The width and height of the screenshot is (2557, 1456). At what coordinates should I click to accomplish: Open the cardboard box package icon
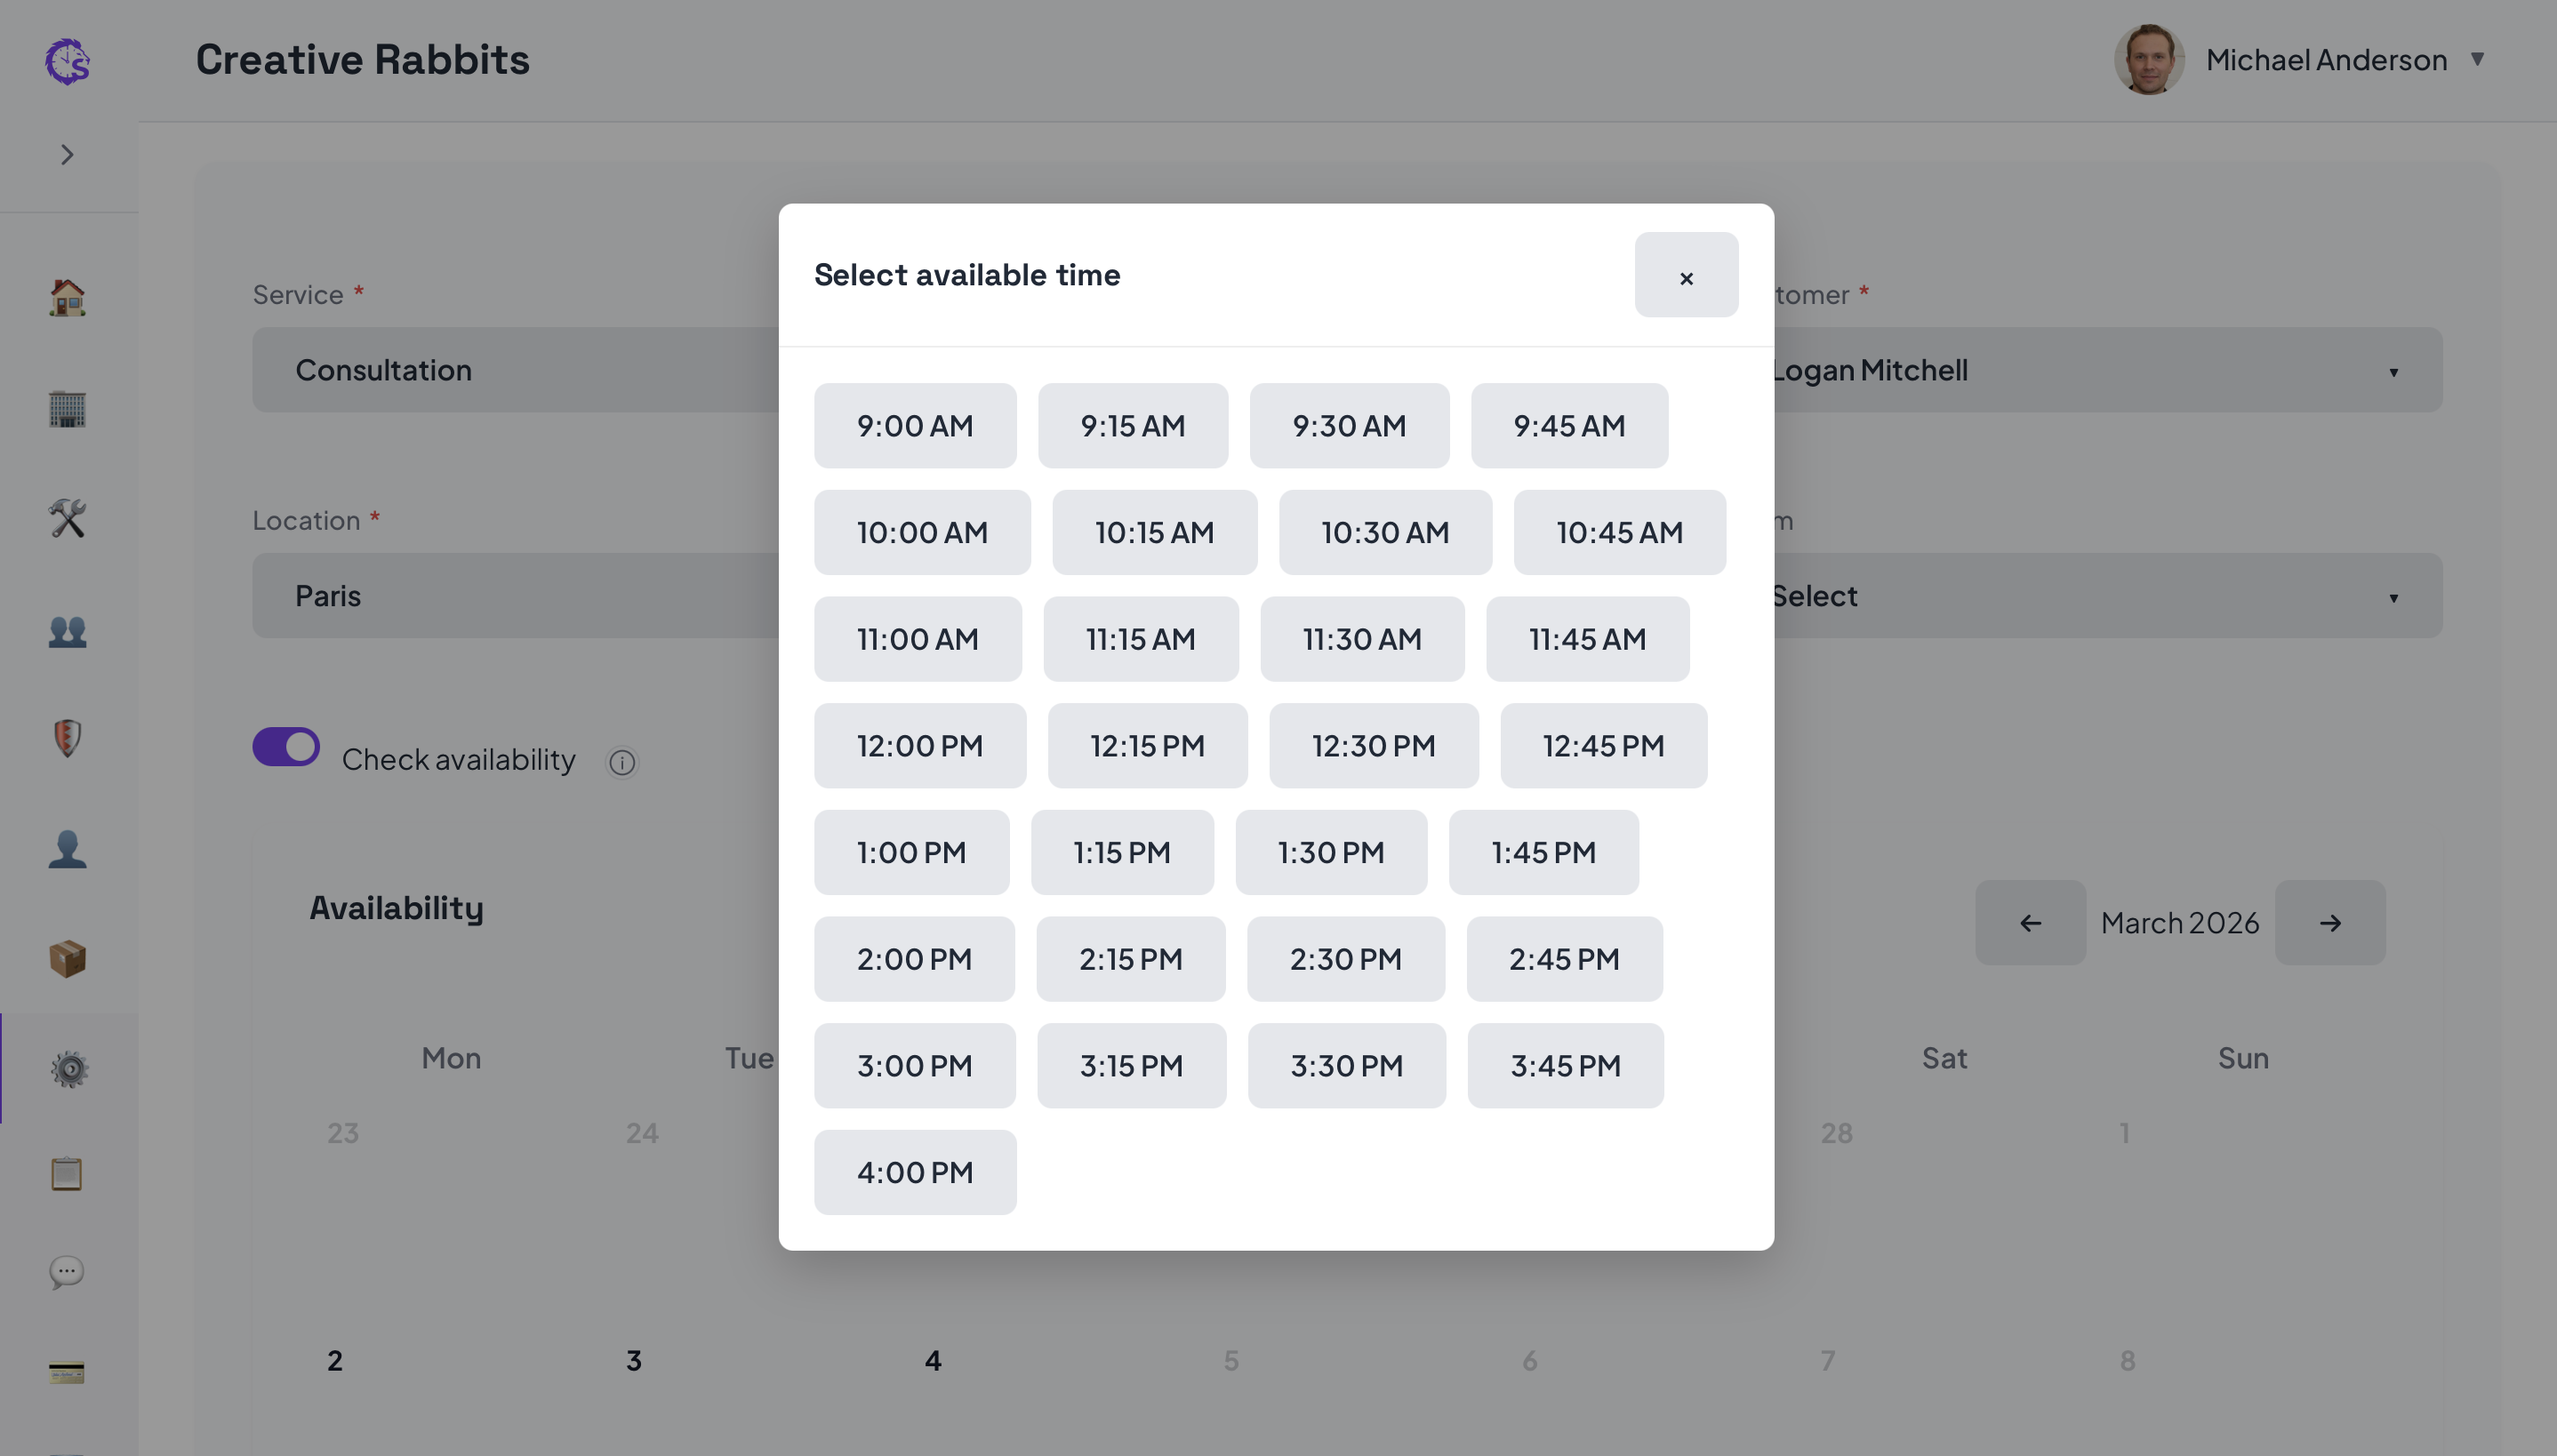(x=67, y=959)
